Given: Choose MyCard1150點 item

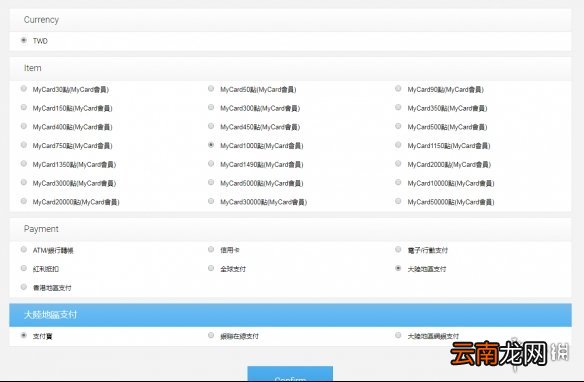Looking at the screenshot, I should tap(398, 145).
